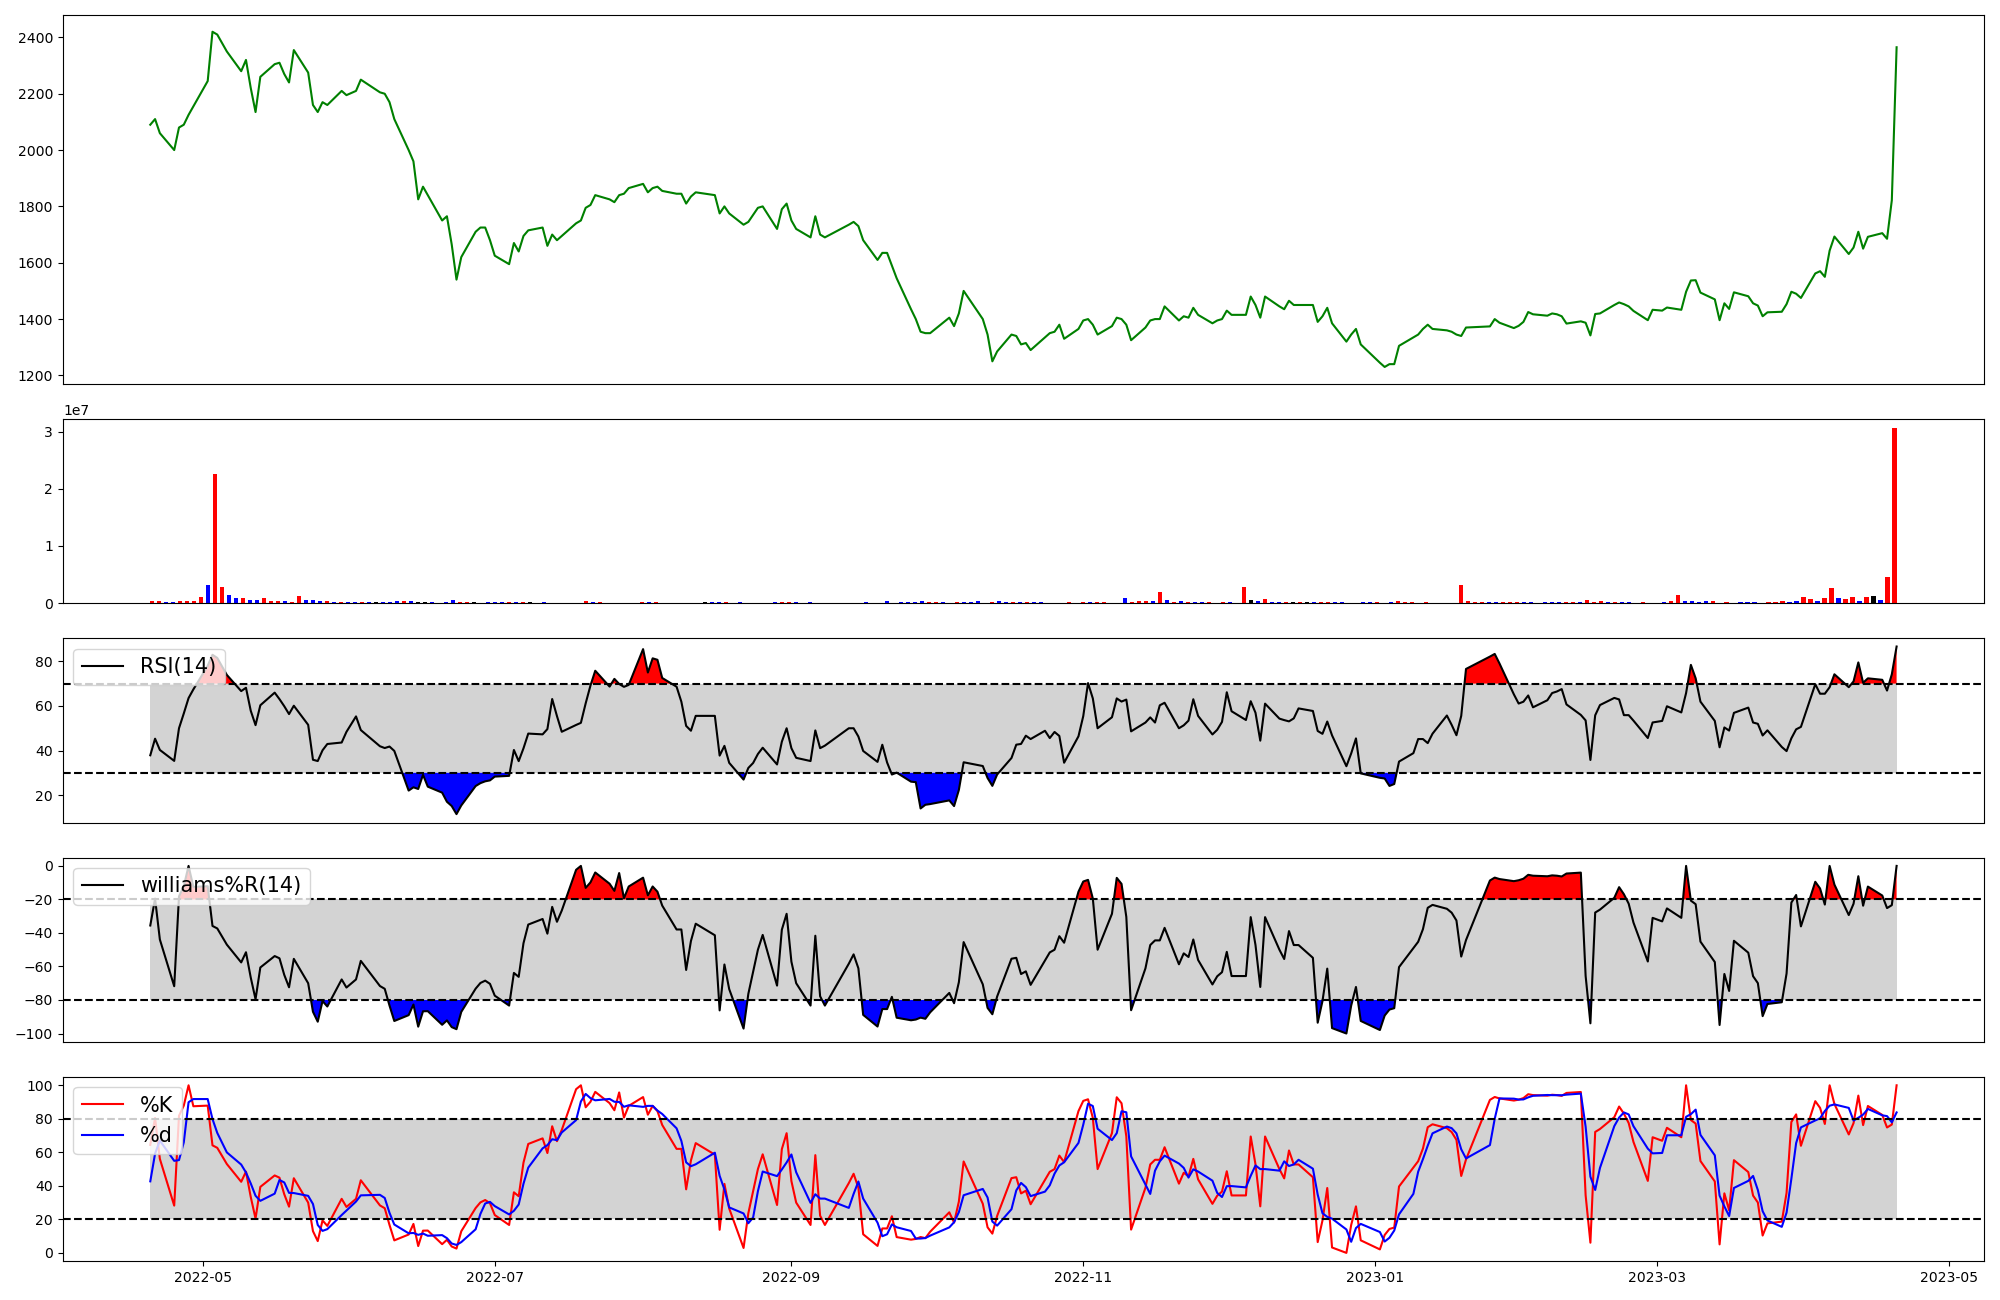The height and width of the screenshot is (1300, 2000).
Task: Click the 2023-05 date tick label
Action: tap(1949, 1277)
